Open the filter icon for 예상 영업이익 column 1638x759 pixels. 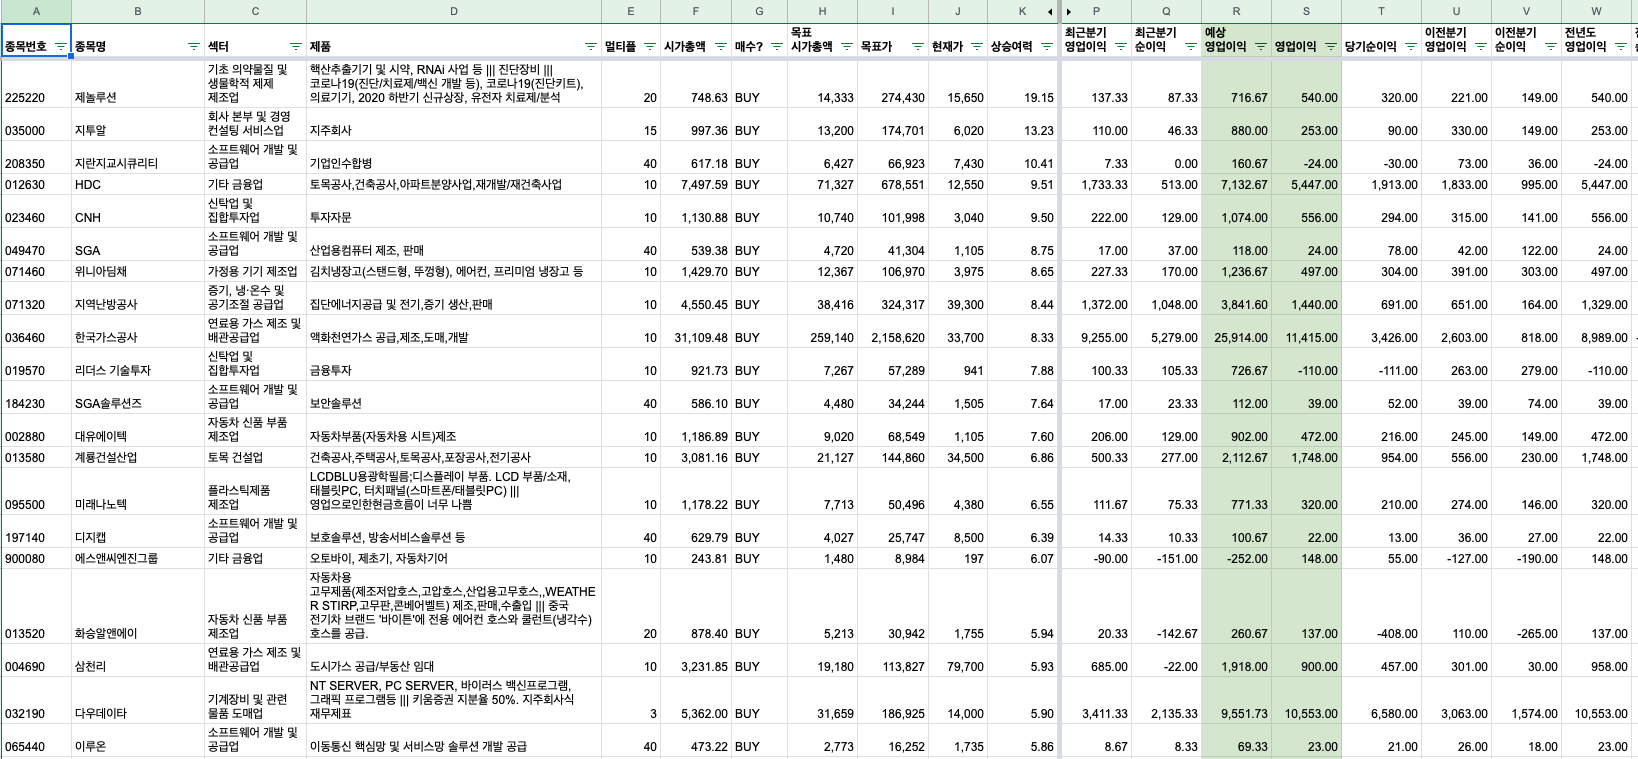(1261, 47)
